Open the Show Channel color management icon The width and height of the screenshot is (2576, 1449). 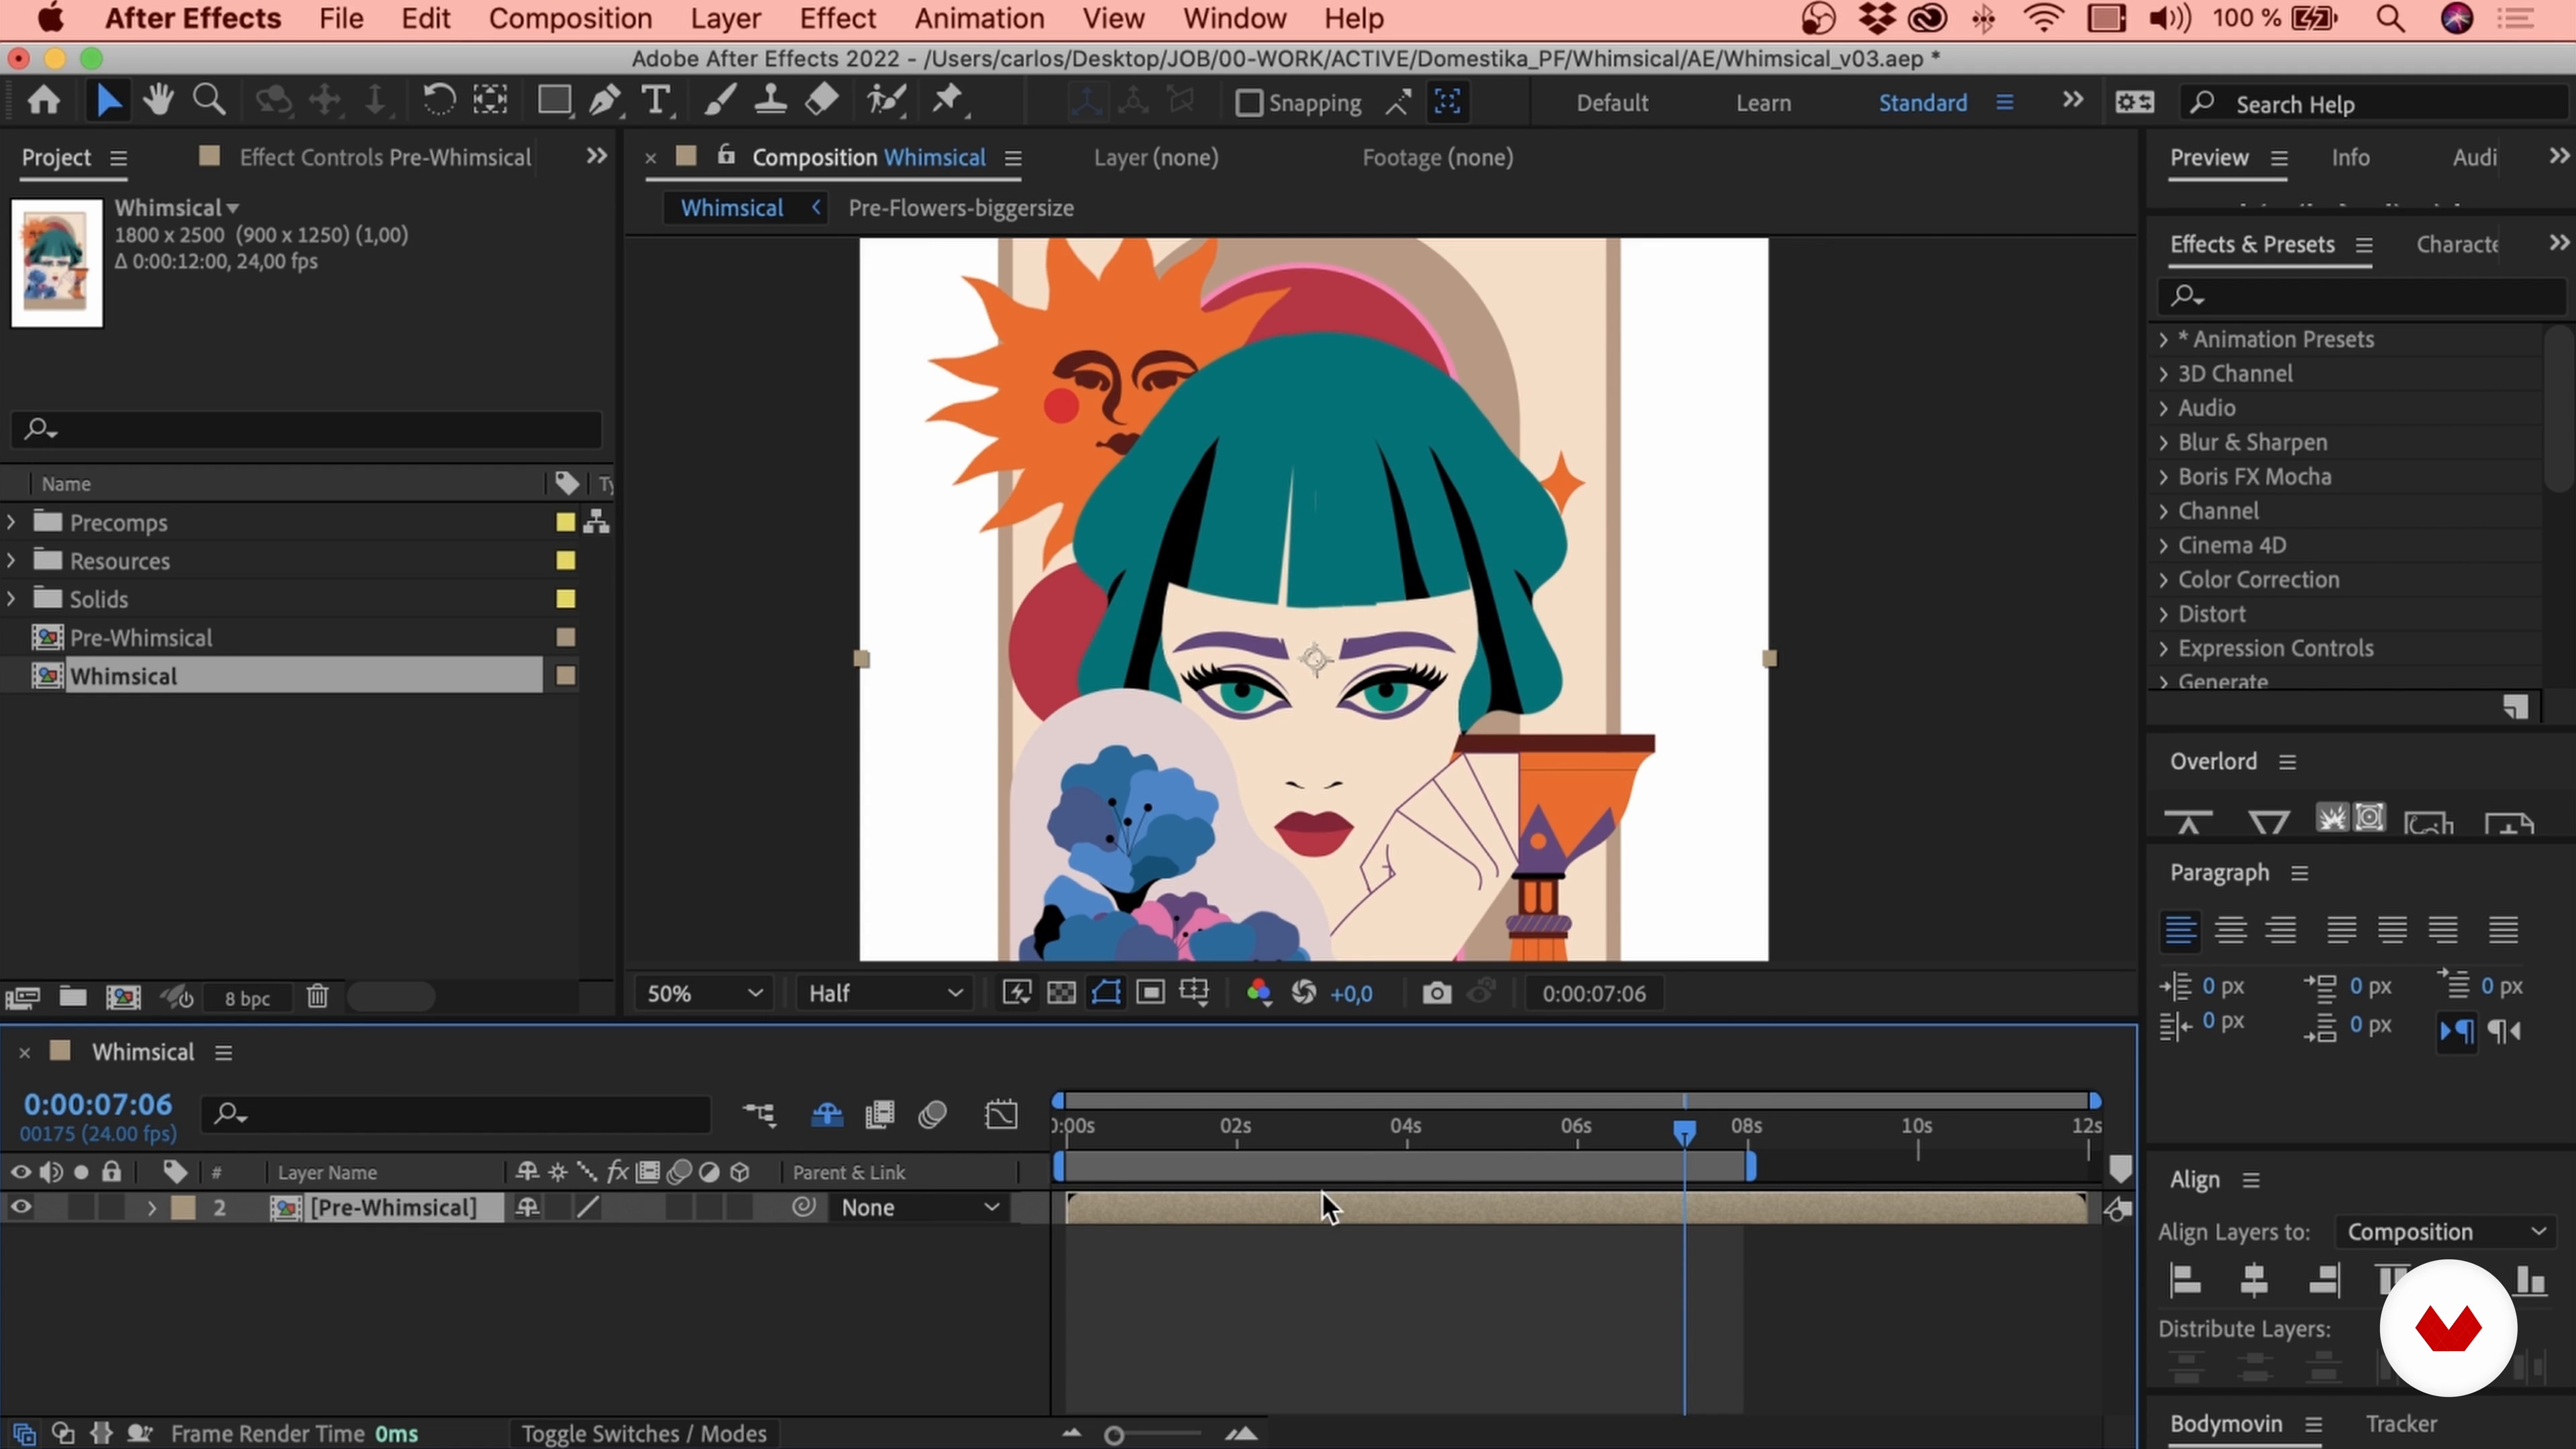1259,993
